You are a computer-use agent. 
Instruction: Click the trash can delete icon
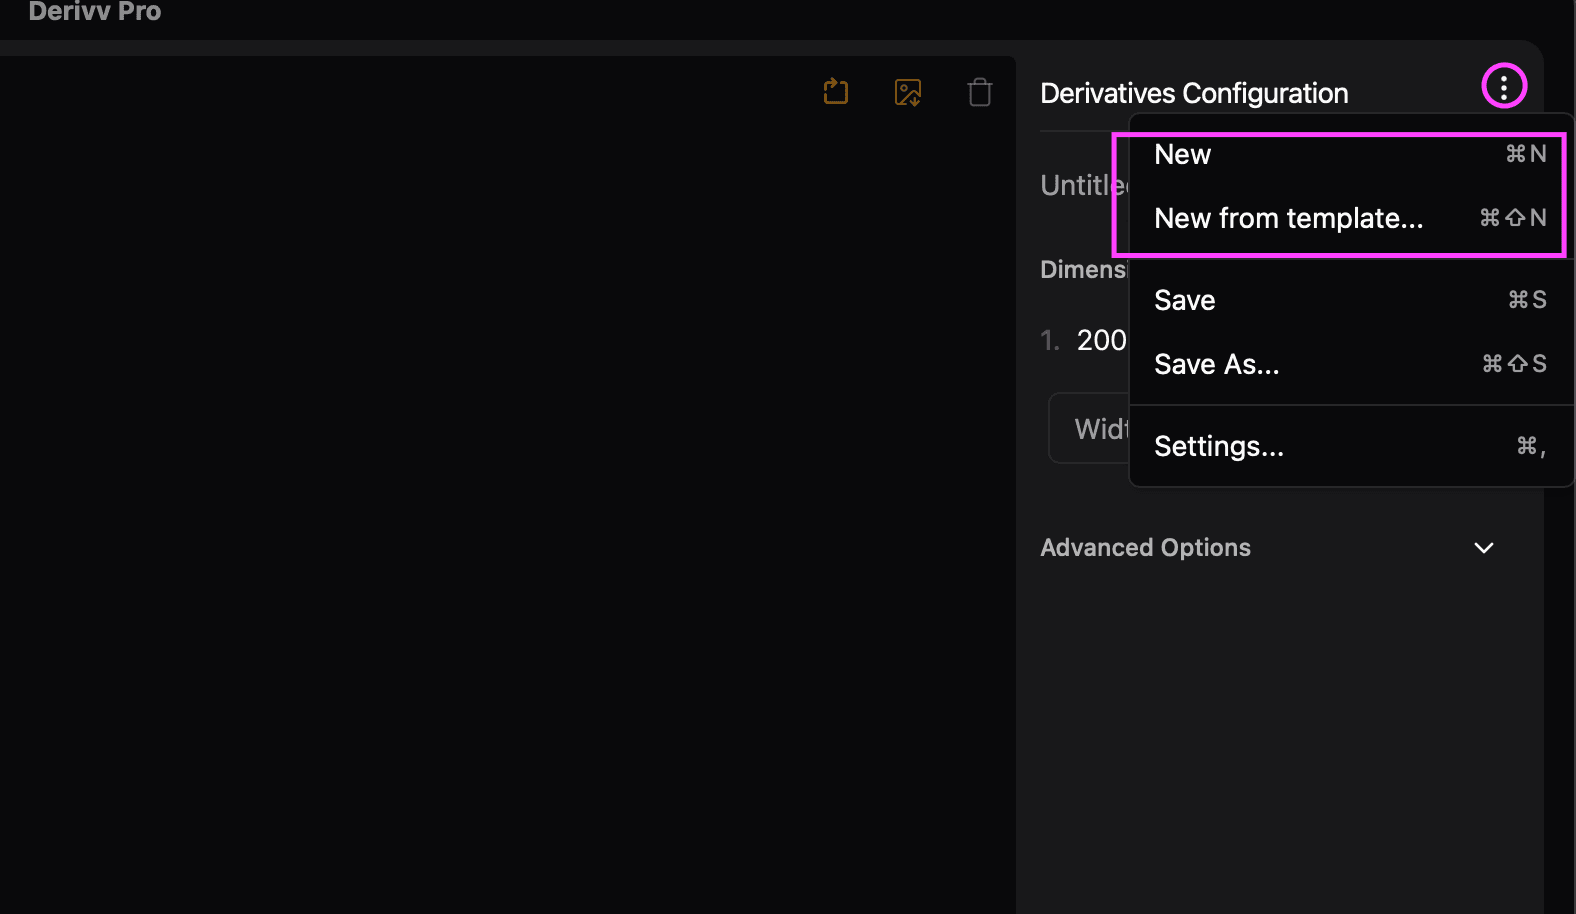(x=980, y=93)
